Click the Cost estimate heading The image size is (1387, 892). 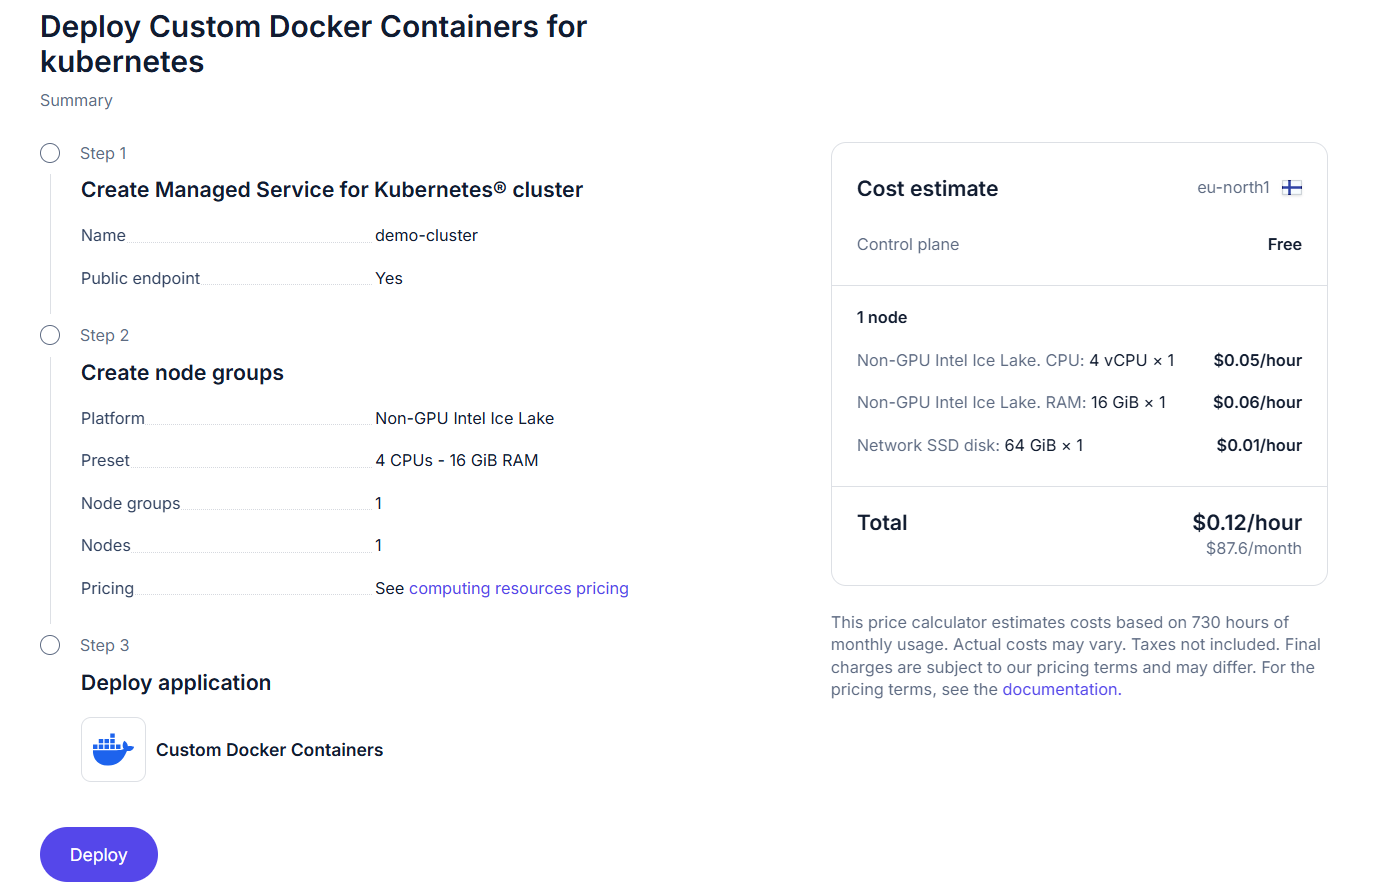[x=927, y=189]
